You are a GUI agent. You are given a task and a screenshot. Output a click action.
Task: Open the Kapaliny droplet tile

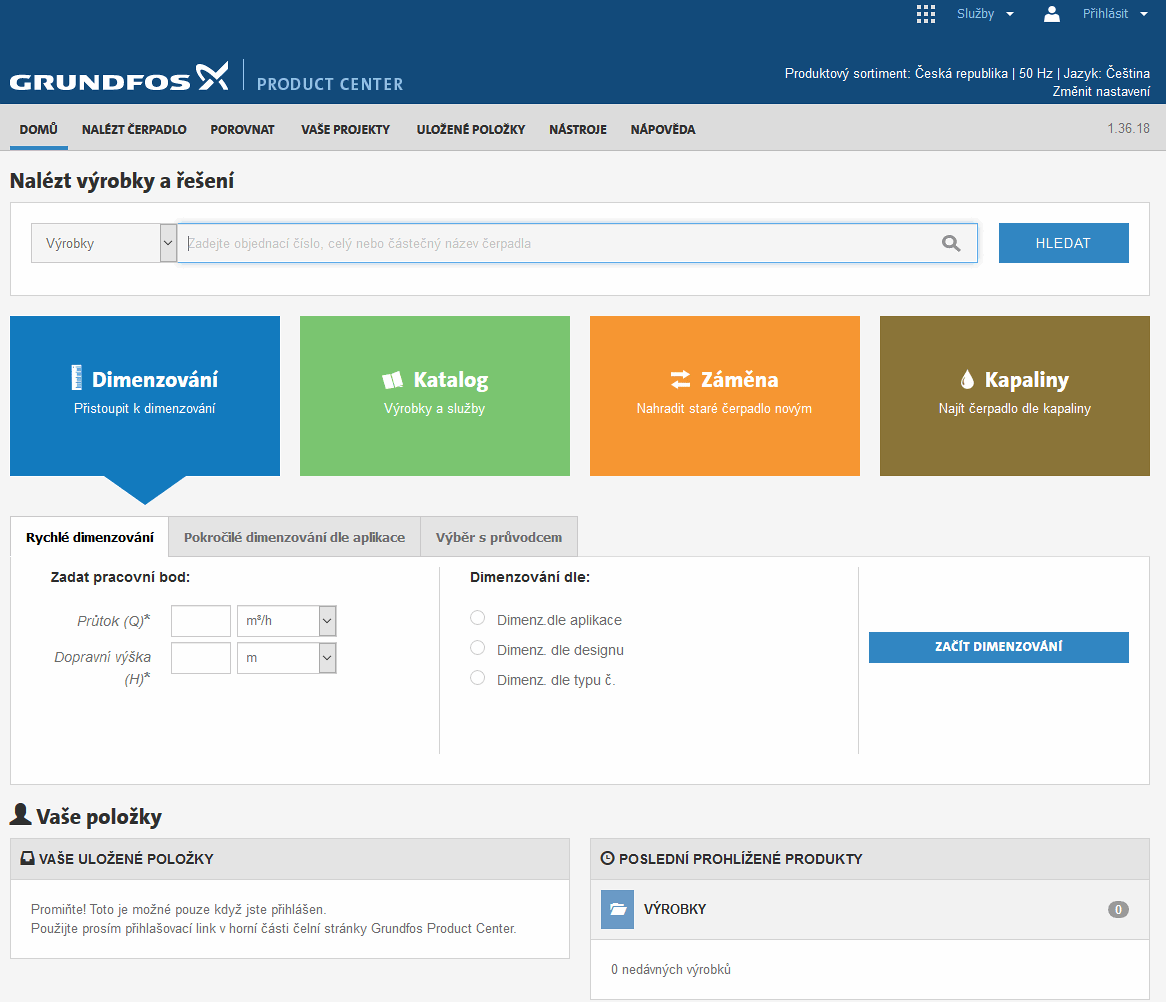point(1015,395)
